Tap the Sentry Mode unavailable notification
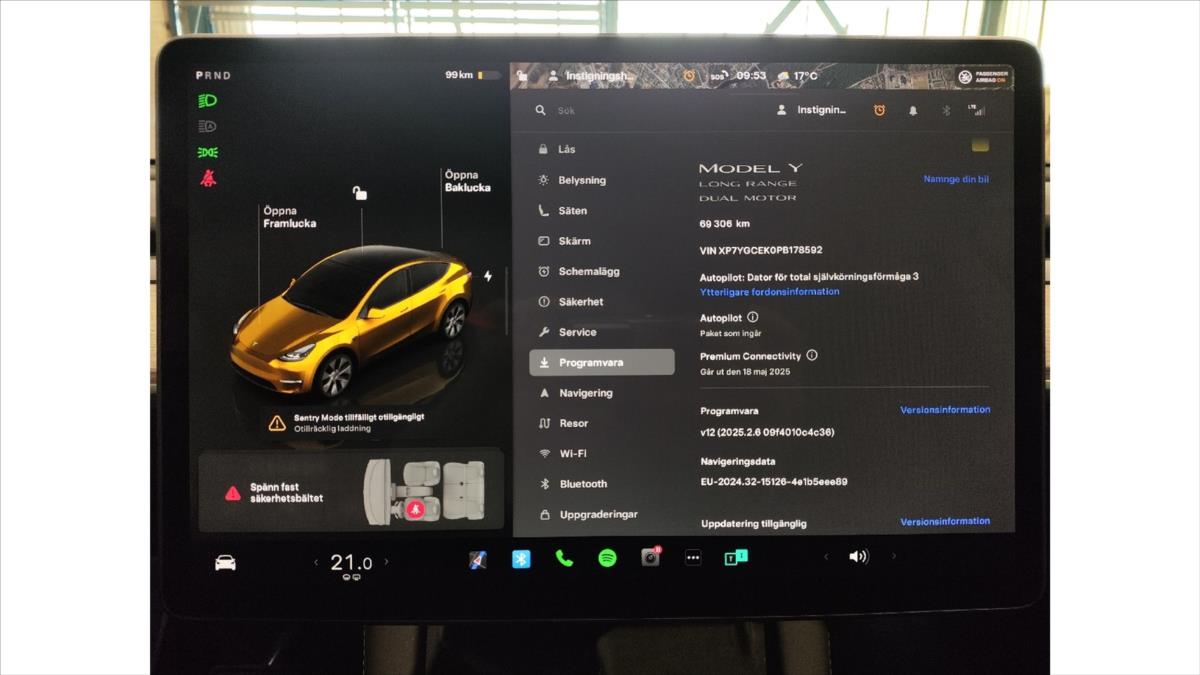Screen dimensions: 1200x675 tap(346, 423)
